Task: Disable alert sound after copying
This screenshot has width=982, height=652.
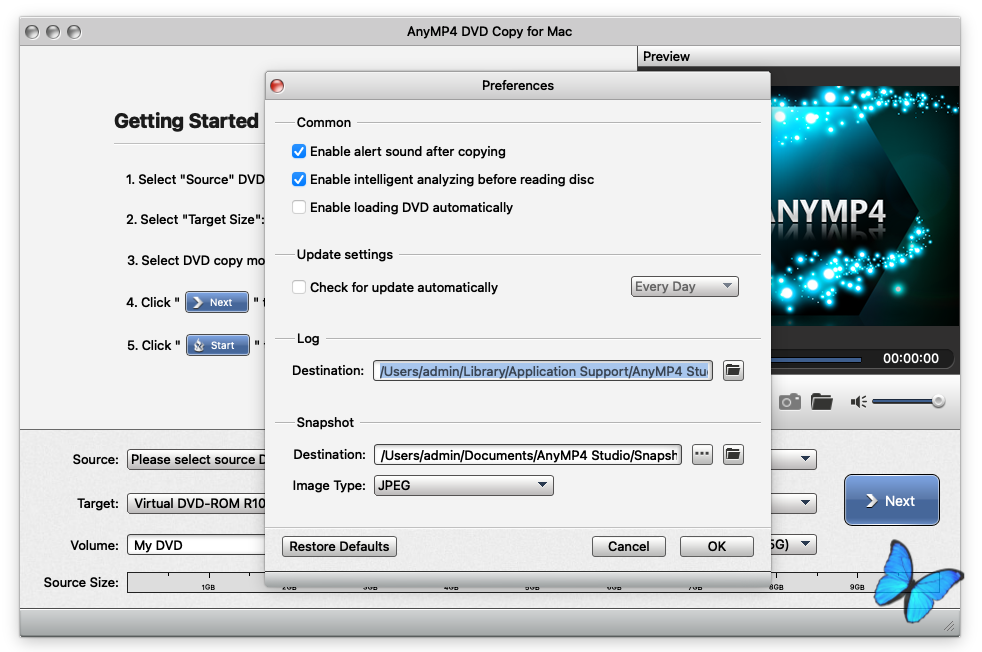Action: click(x=299, y=152)
